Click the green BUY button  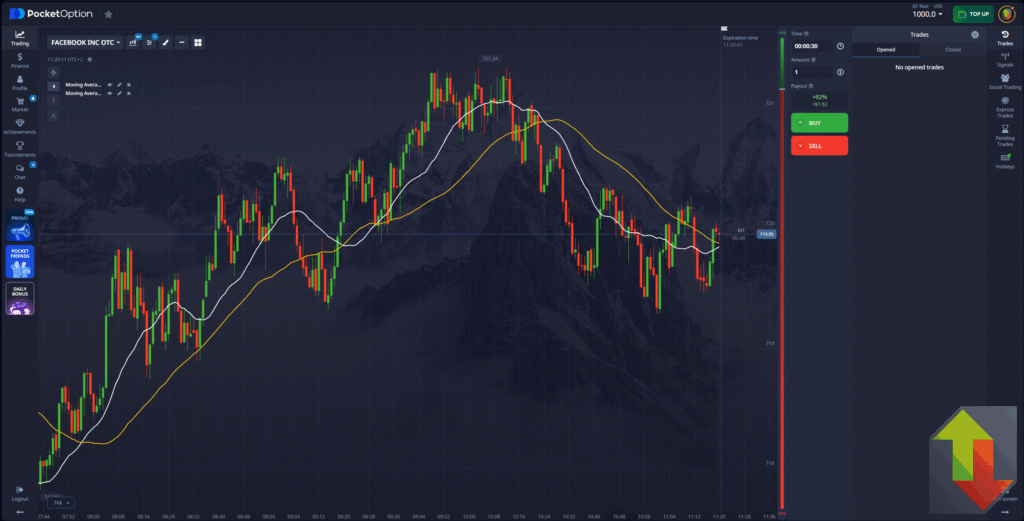(820, 123)
